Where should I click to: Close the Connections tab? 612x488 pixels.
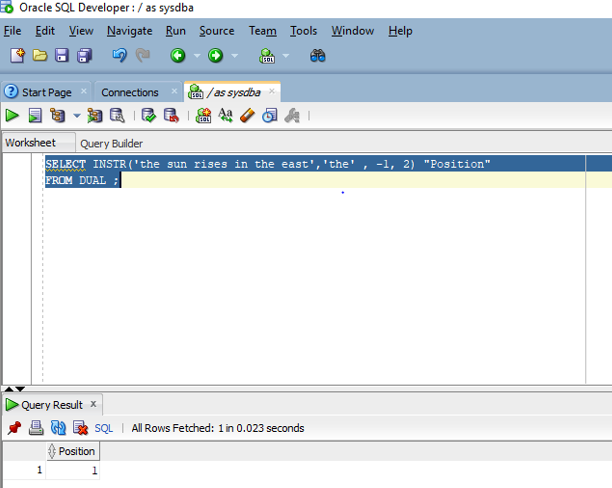pyautogui.click(x=174, y=91)
